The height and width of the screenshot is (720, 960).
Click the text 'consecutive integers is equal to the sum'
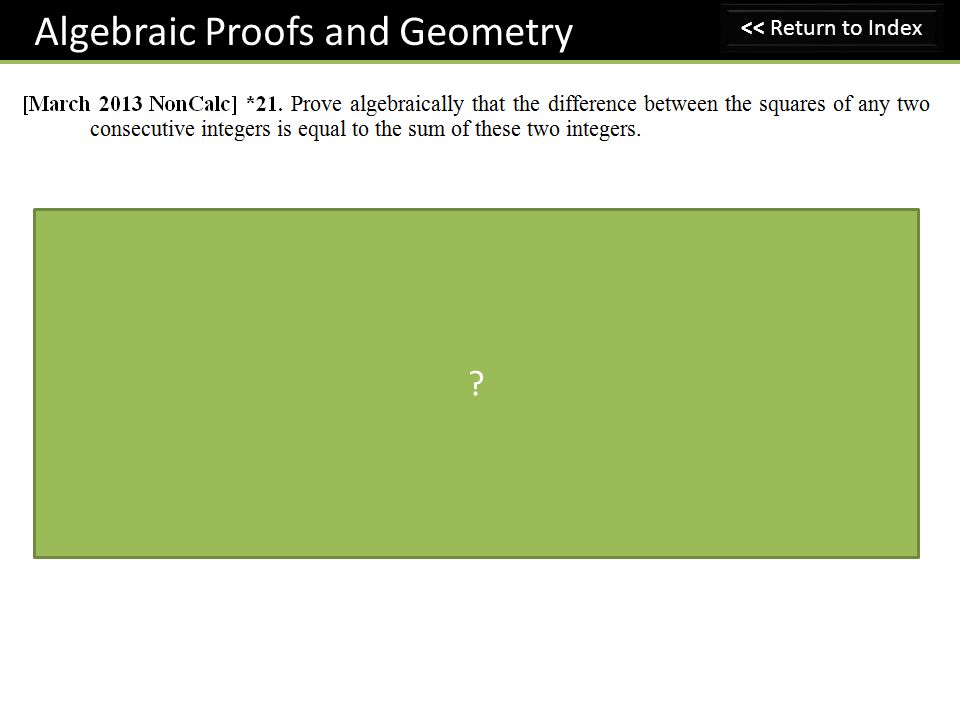(269, 129)
